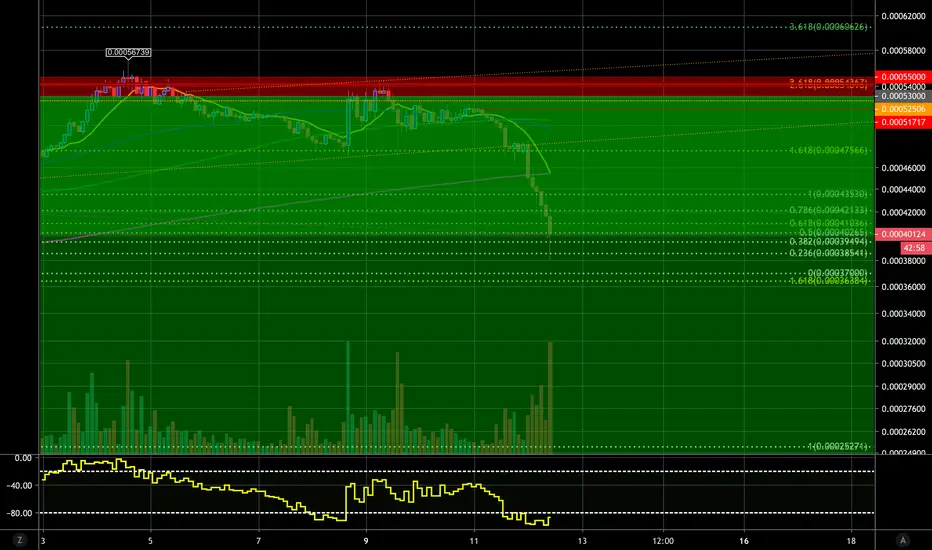
Task: Click the 0.00034000 axis price
Action: tap(903, 313)
